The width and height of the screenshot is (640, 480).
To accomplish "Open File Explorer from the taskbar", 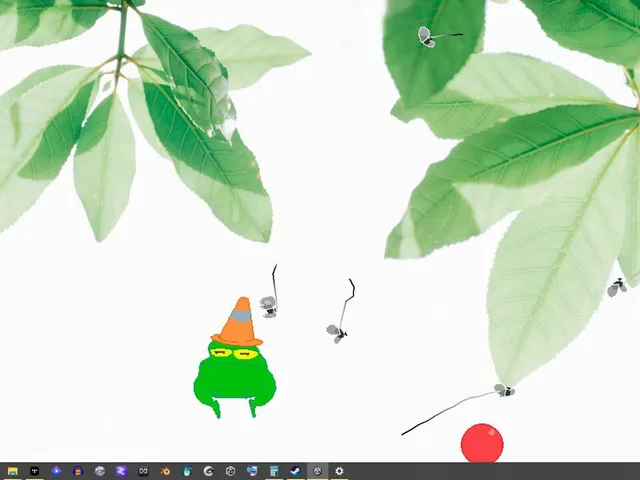I will [x=13, y=471].
